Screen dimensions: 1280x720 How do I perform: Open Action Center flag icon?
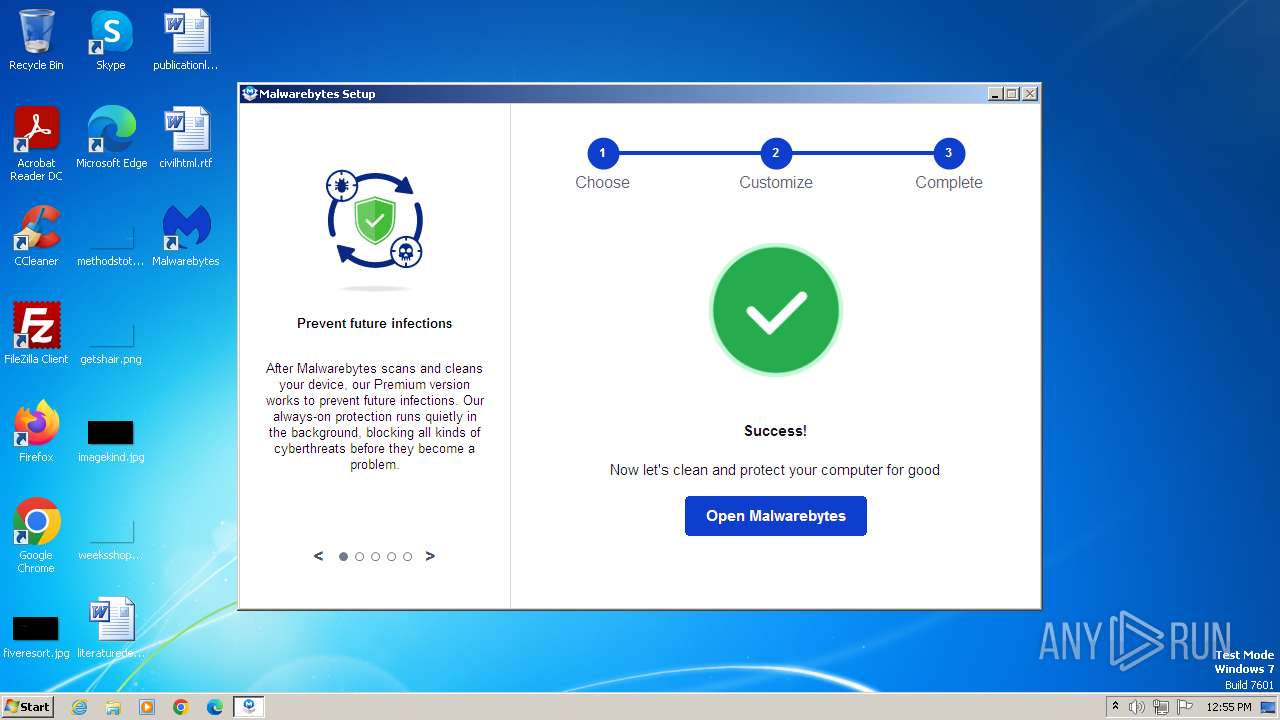click(x=1185, y=707)
